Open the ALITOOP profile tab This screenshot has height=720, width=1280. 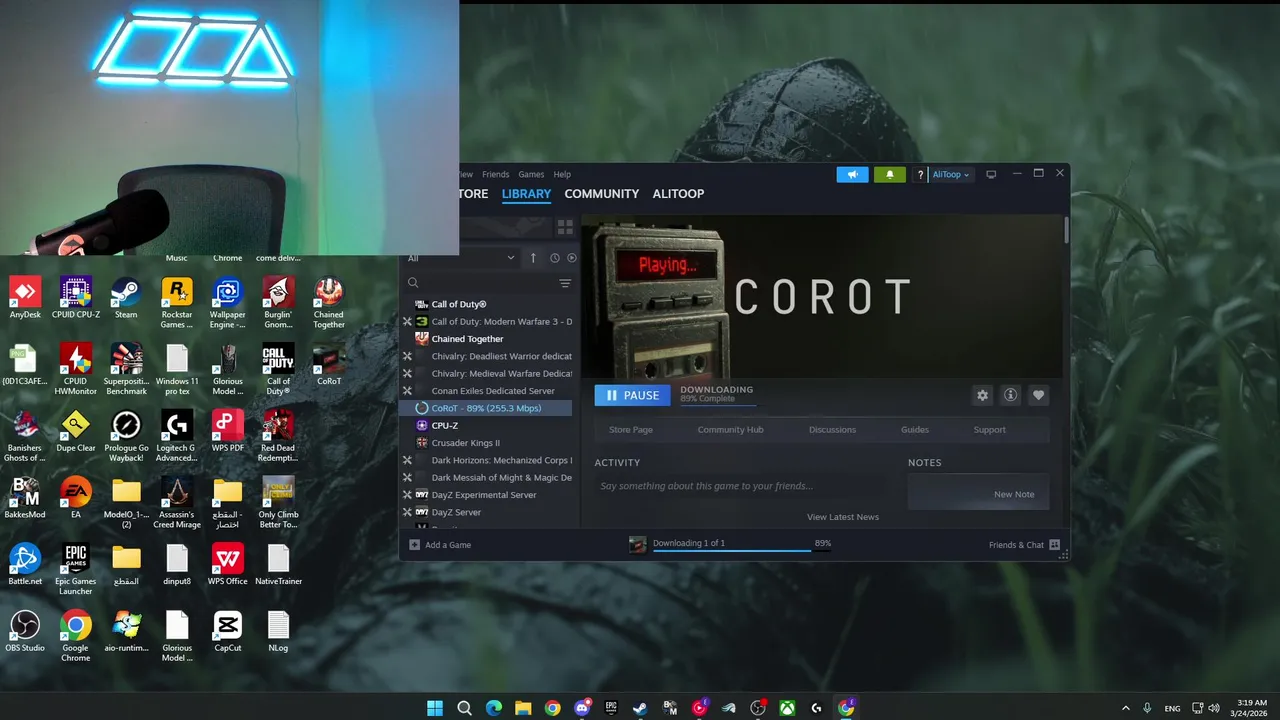tap(678, 194)
